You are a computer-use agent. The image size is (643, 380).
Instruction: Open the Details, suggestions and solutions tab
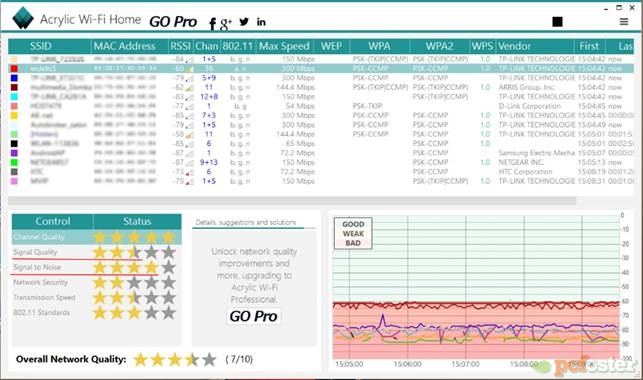coord(246,223)
